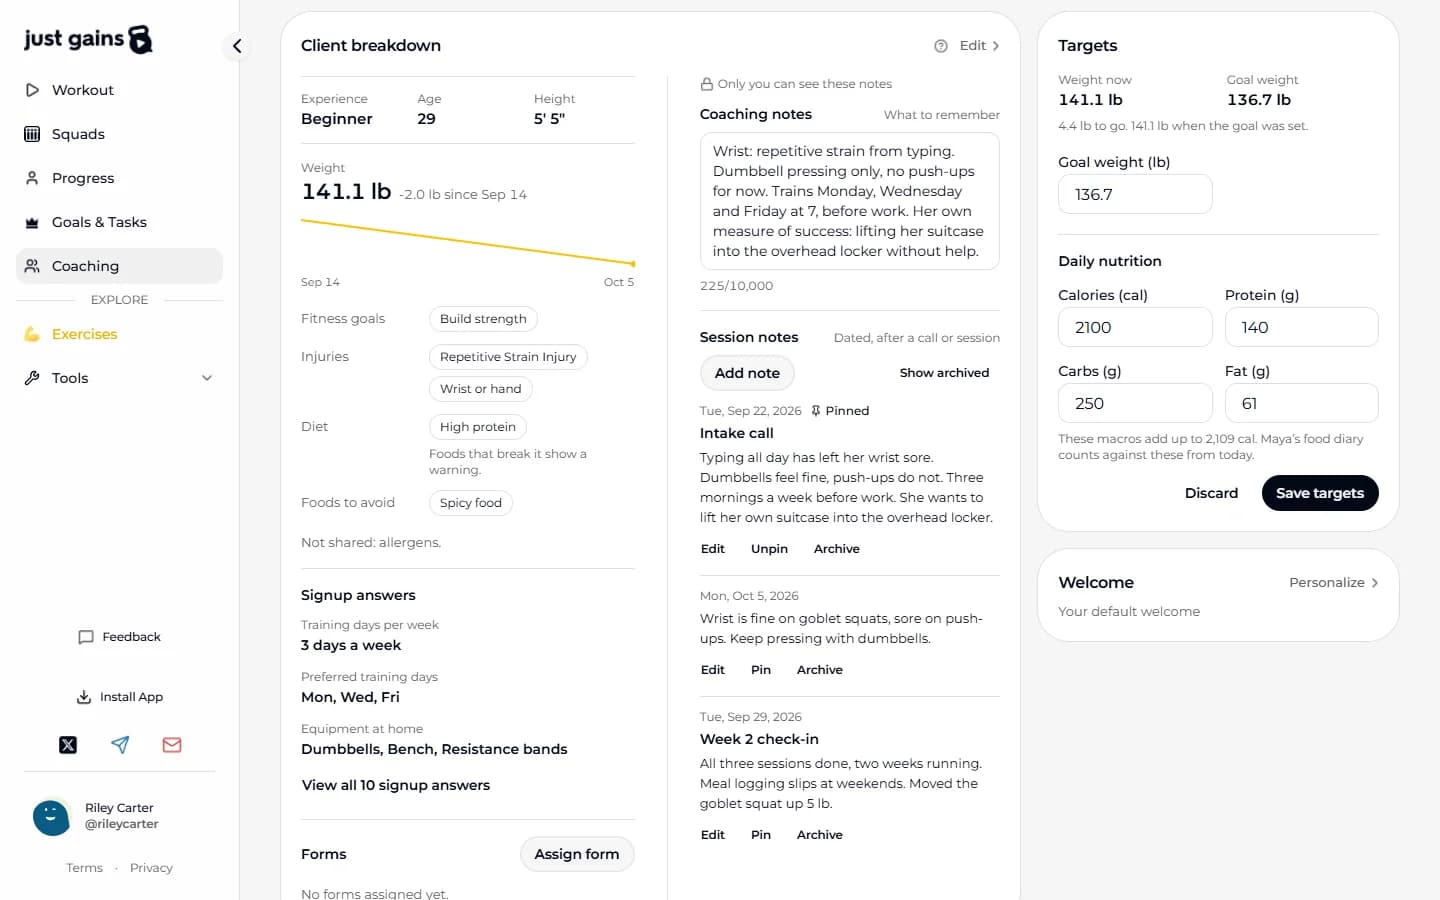Open the X social link icon

coord(68,745)
